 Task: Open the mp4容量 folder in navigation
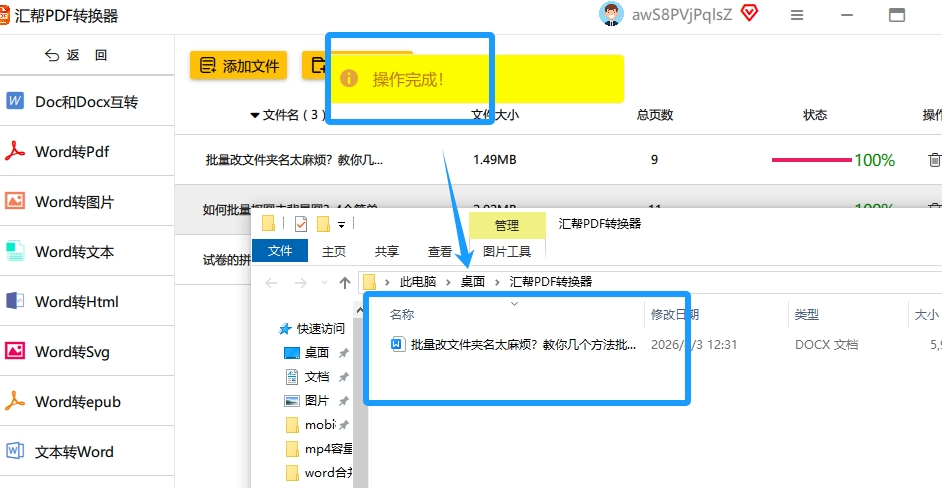point(319,449)
